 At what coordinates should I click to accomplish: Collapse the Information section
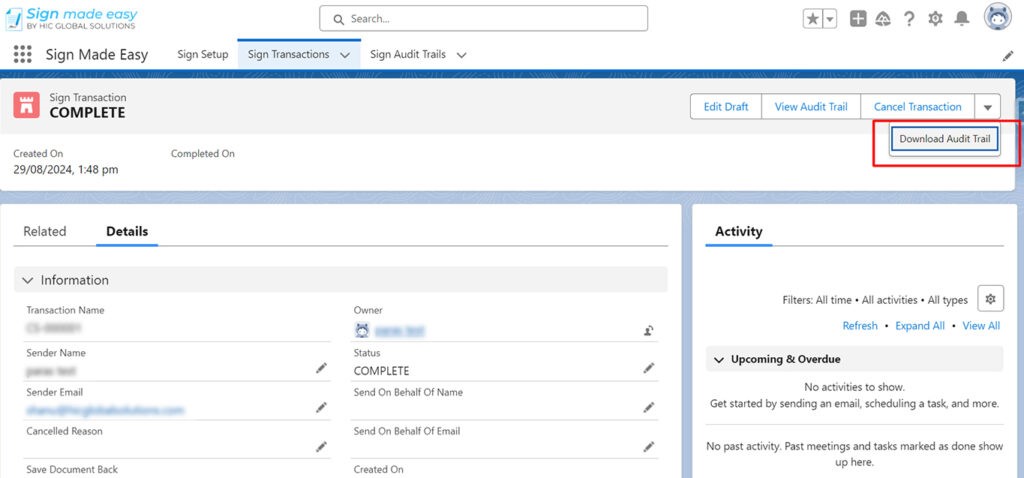pyautogui.click(x=341, y=279)
